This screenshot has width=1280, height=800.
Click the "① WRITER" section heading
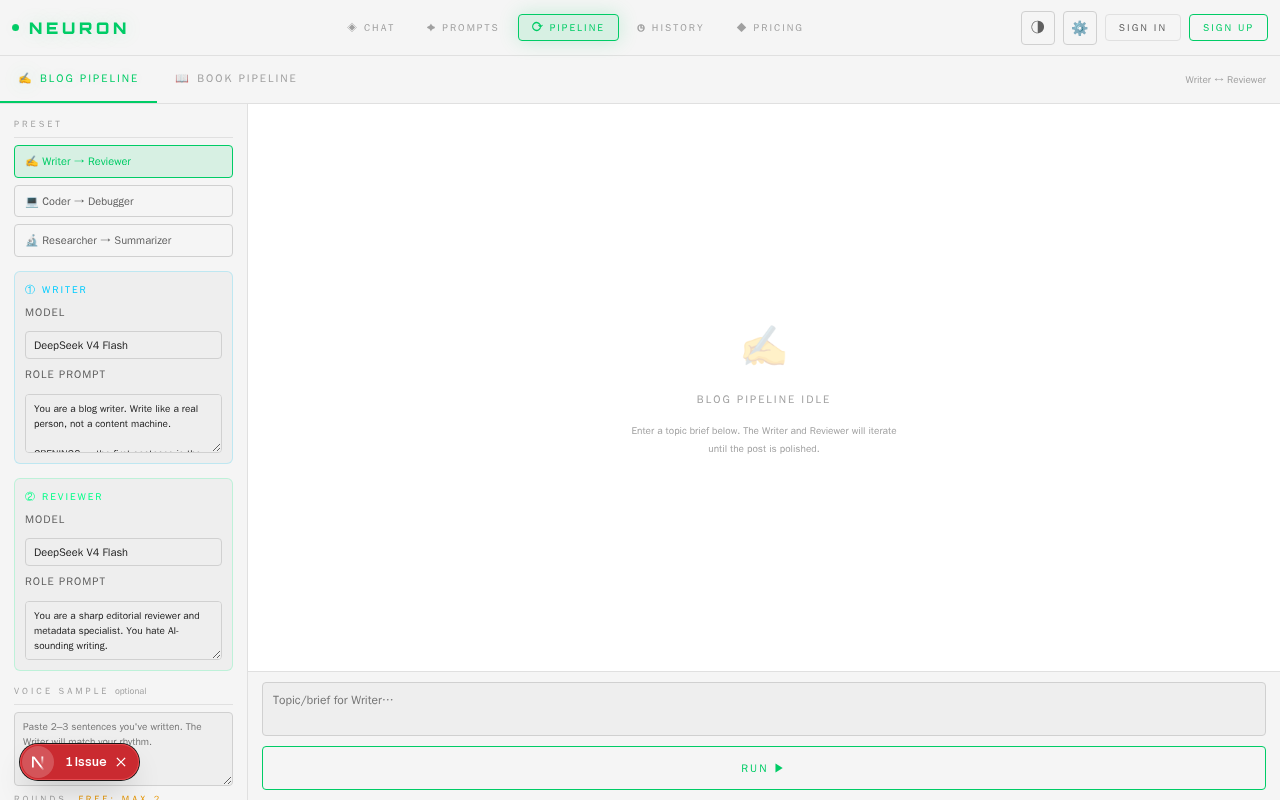pyautogui.click(x=56, y=290)
